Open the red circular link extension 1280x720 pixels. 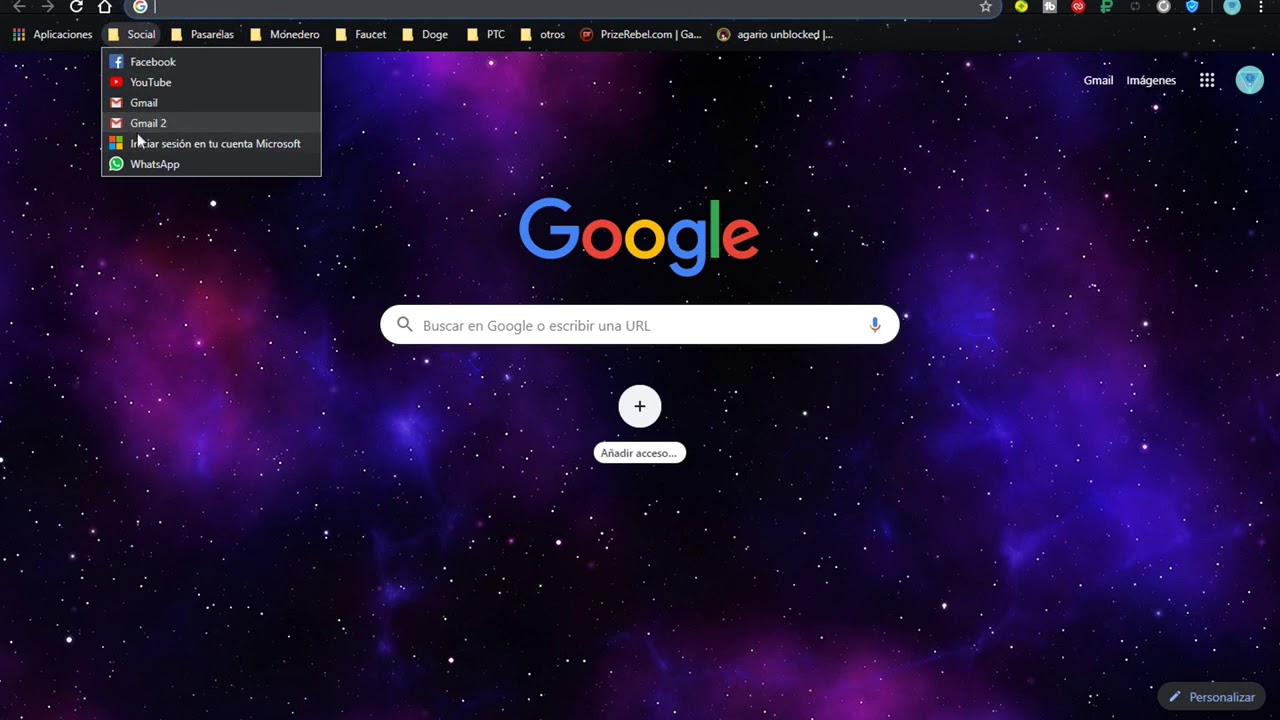(1078, 6)
